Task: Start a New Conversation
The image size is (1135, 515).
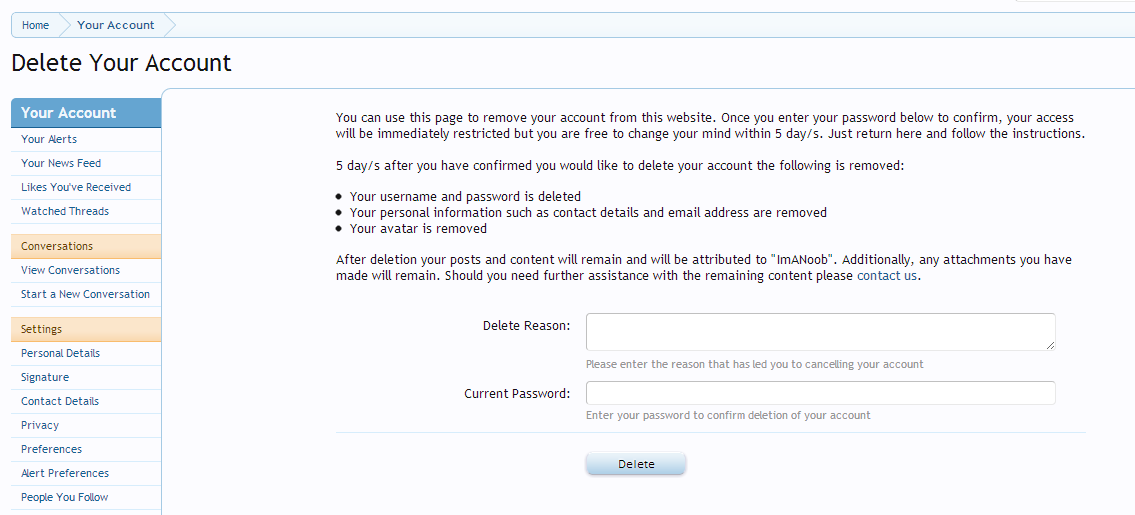Action: pos(85,294)
